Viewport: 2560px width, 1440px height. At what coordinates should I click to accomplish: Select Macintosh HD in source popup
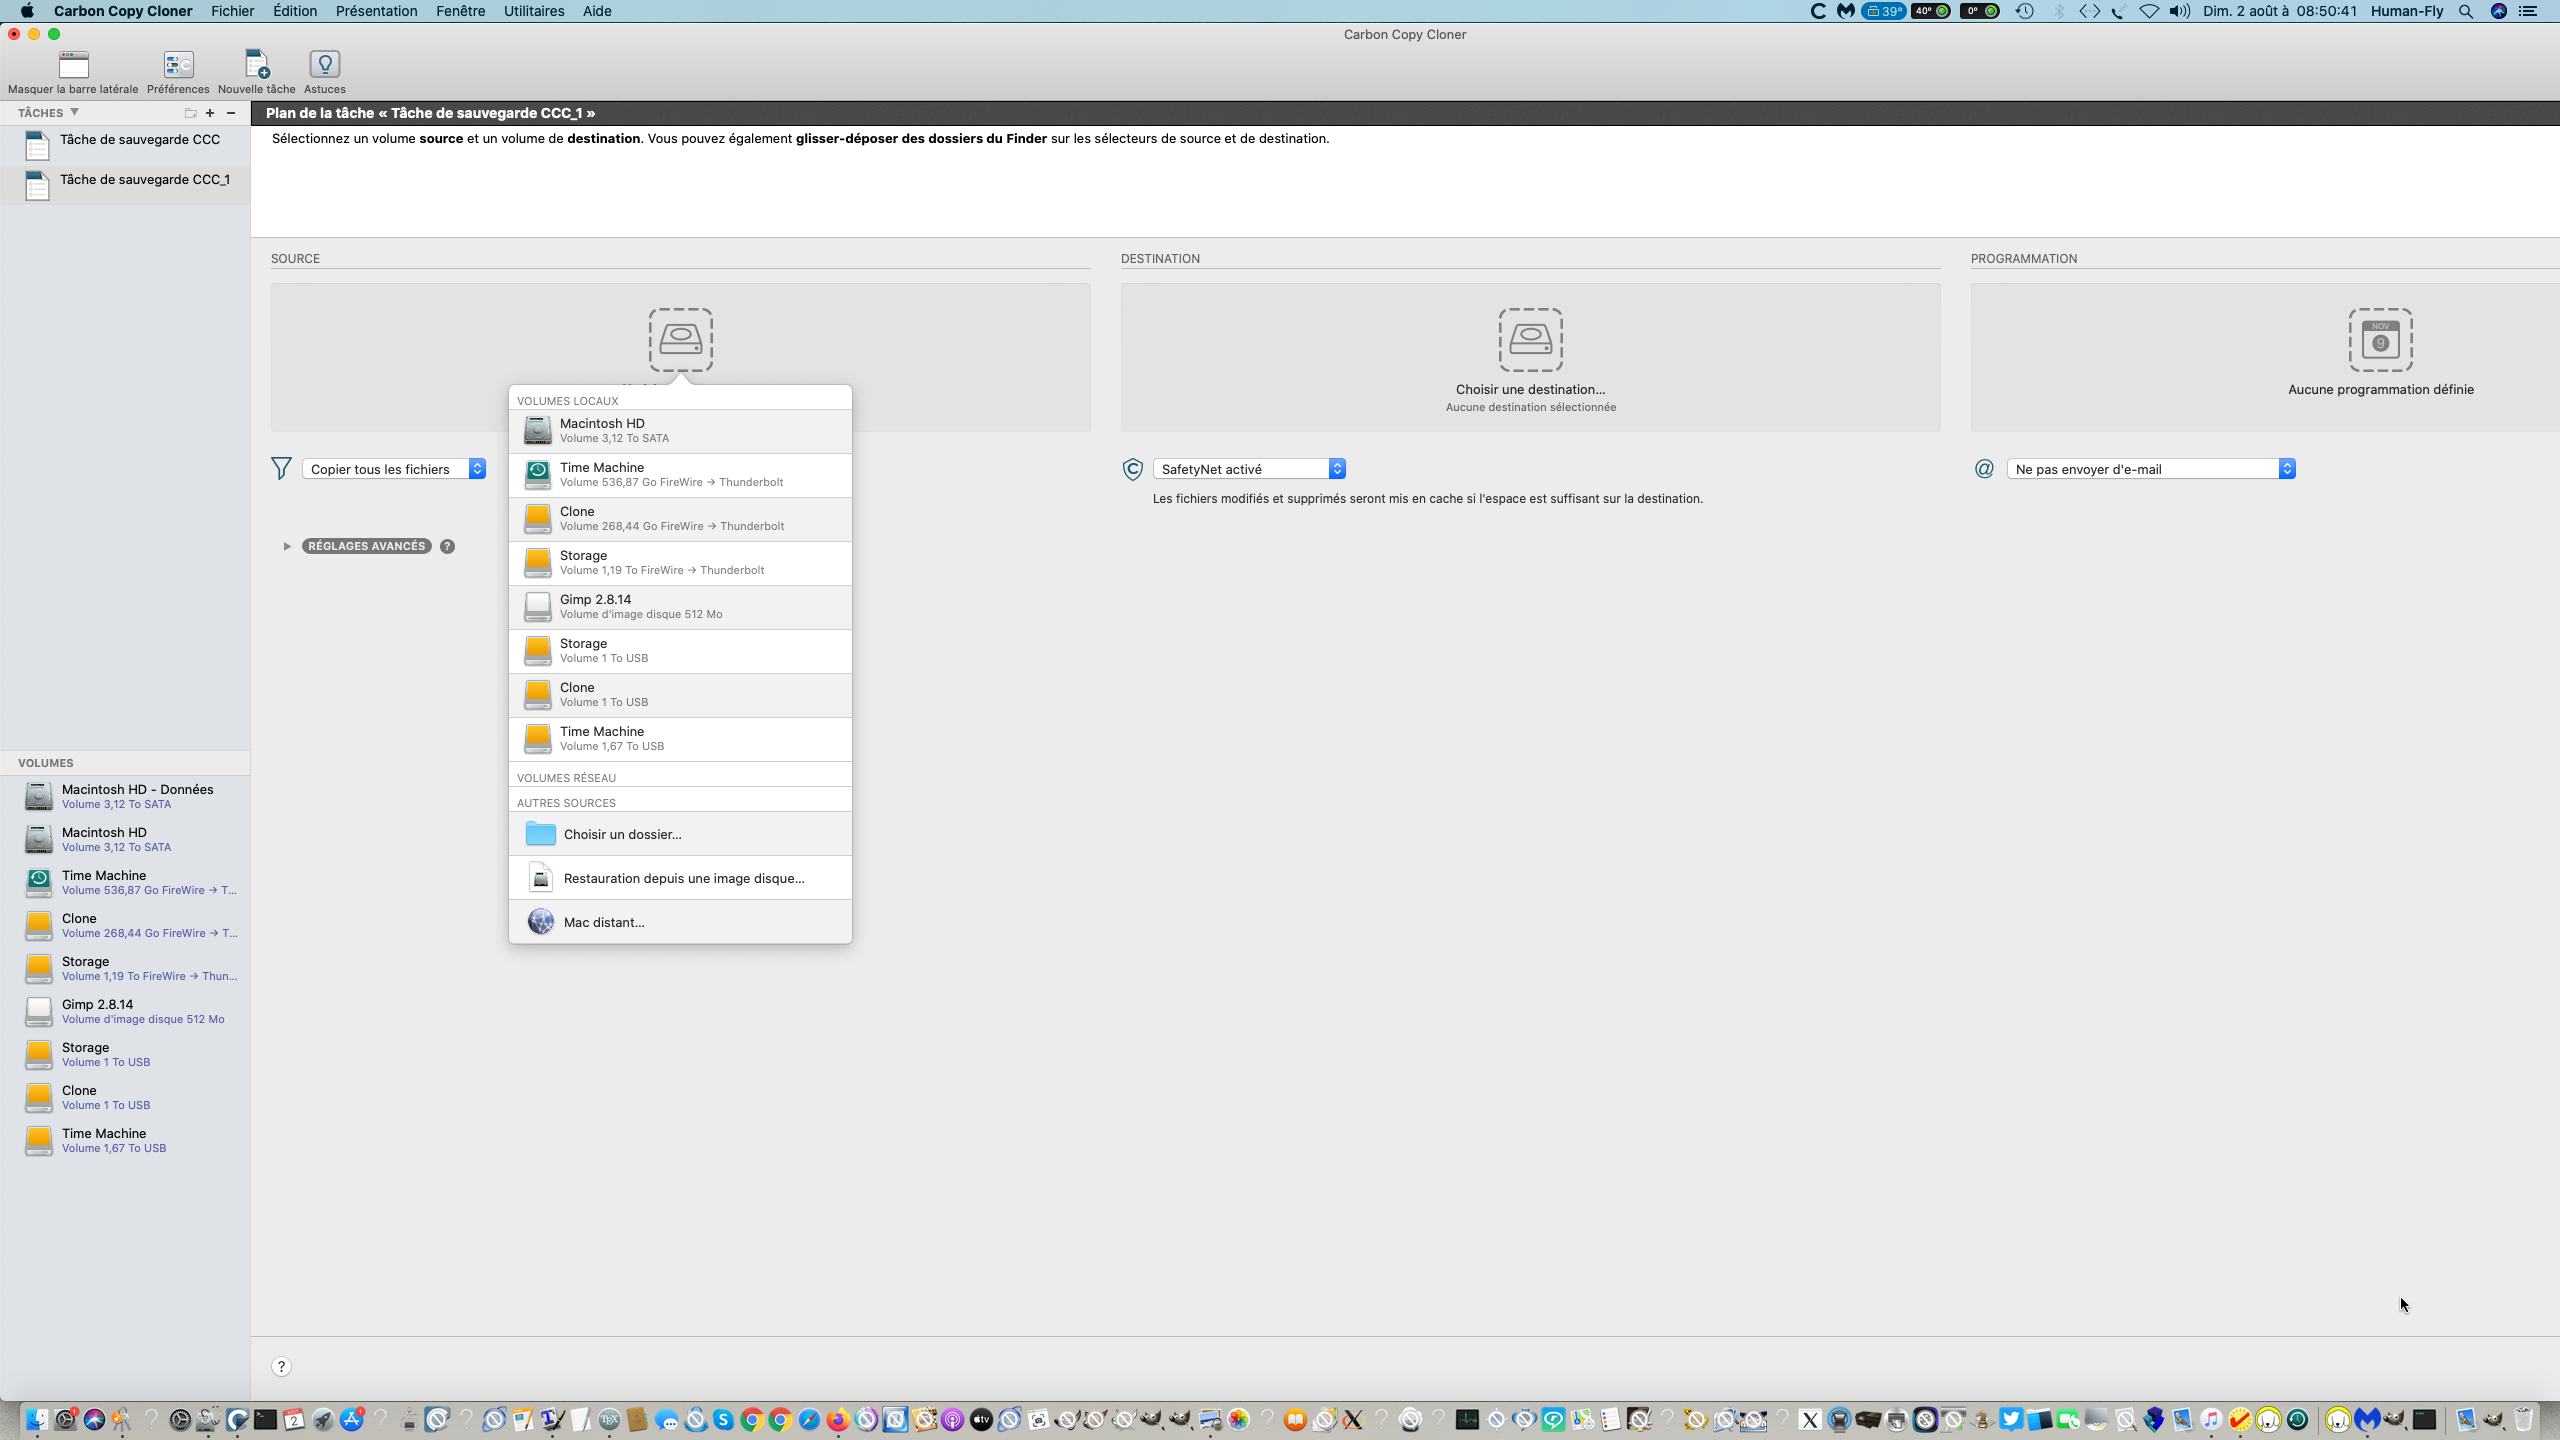[x=680, y=431]
